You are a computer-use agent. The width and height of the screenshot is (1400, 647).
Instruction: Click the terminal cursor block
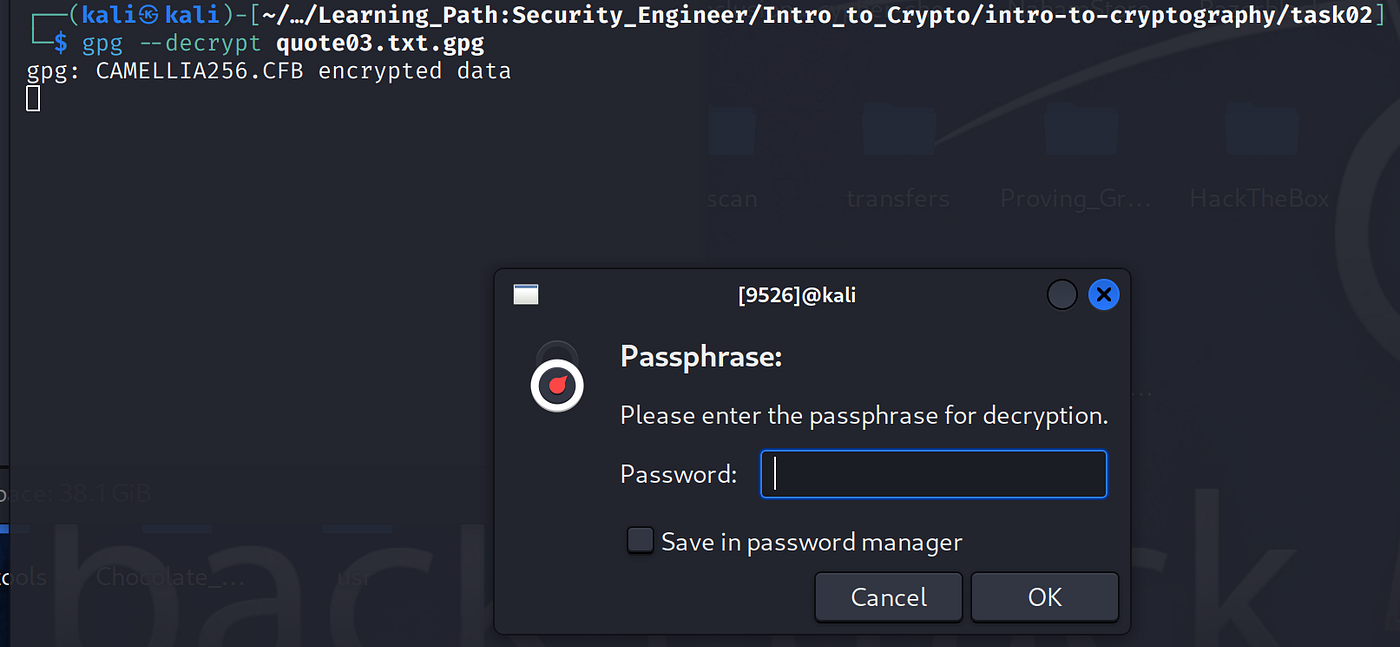33,98
